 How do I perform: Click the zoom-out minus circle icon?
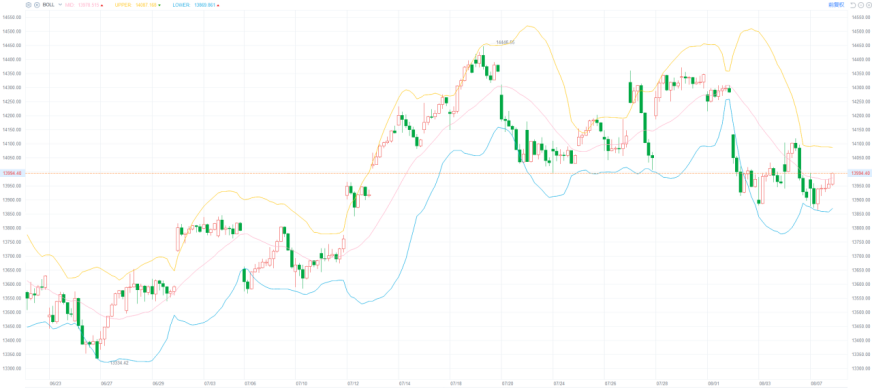click(x=860, y=4)
